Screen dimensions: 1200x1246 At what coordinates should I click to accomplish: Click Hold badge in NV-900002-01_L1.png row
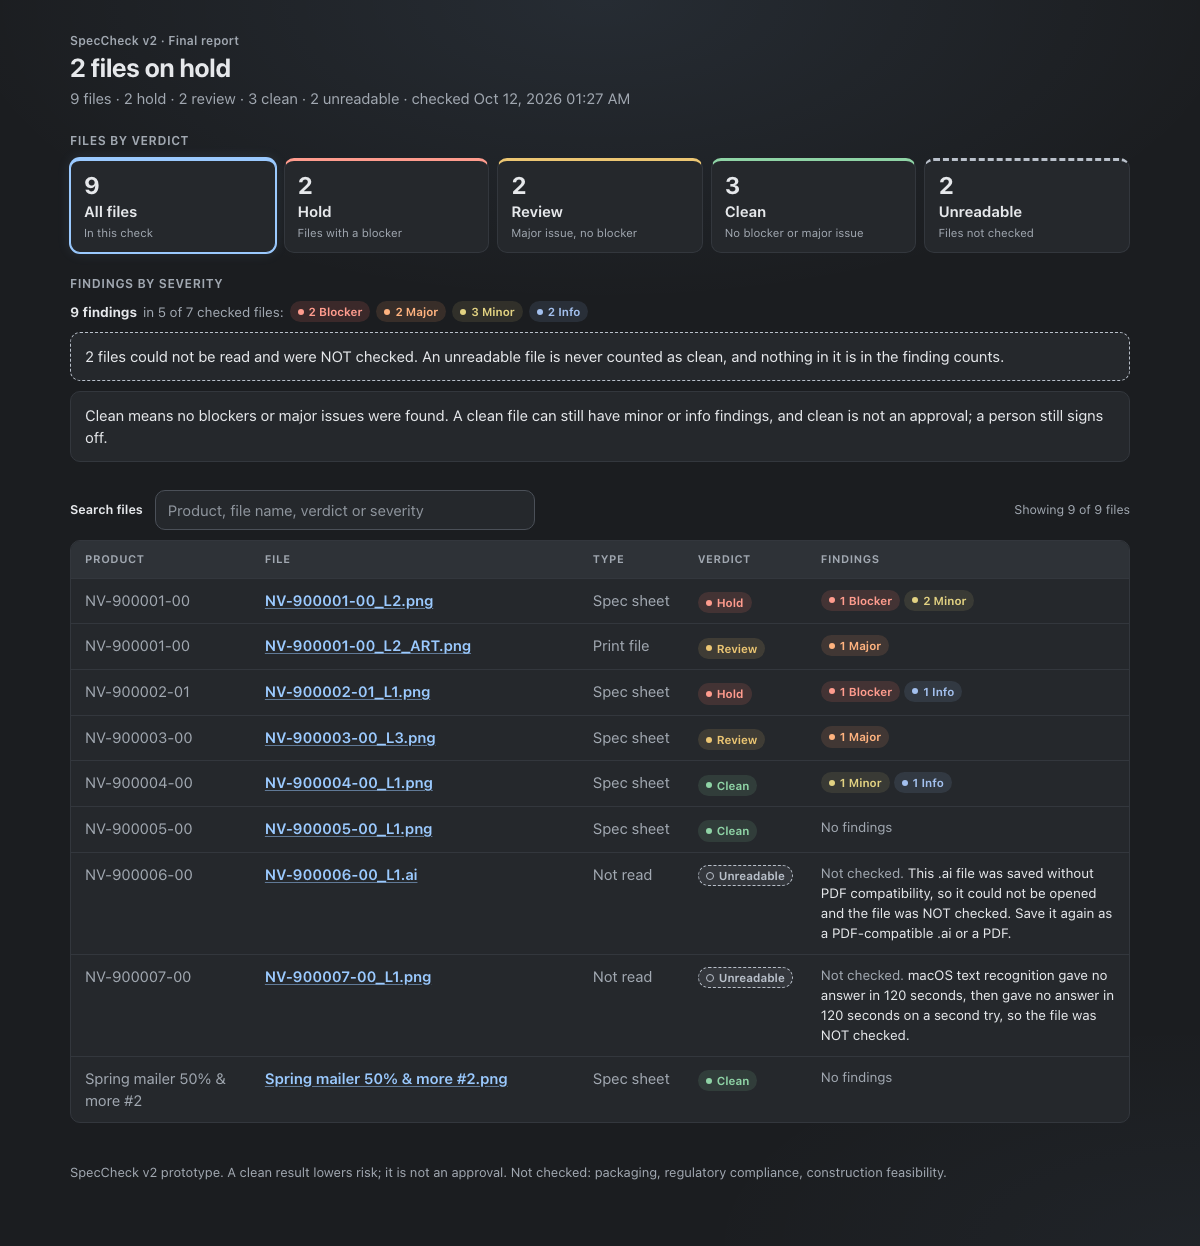click(724, 694)
